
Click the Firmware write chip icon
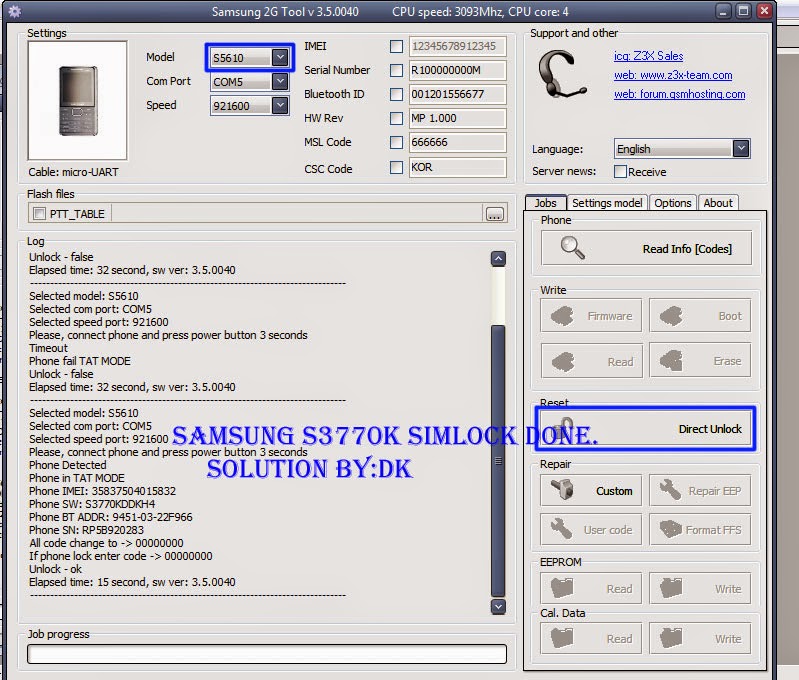(x=563, y=316)
